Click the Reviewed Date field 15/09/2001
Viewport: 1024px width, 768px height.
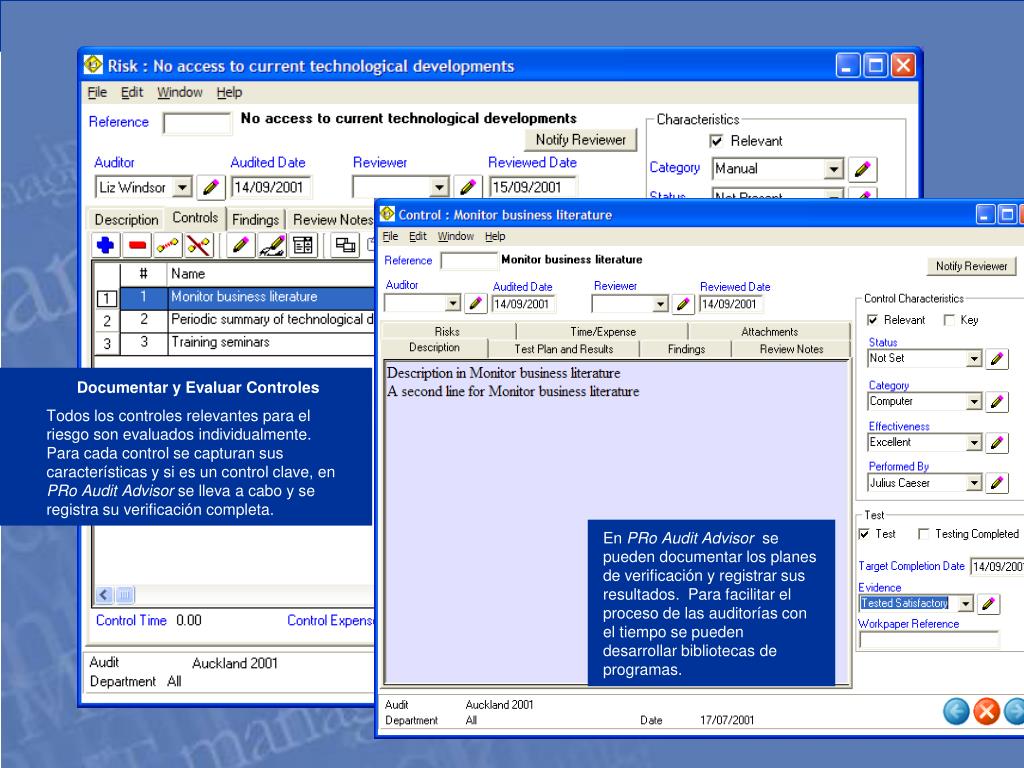point(532,187)
